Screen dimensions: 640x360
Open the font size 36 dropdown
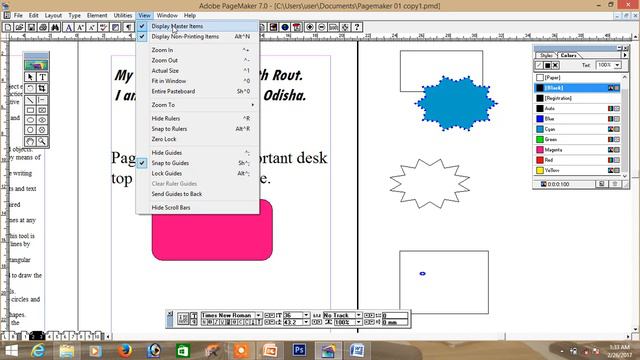pyautogui.click(x=306, y=315)
